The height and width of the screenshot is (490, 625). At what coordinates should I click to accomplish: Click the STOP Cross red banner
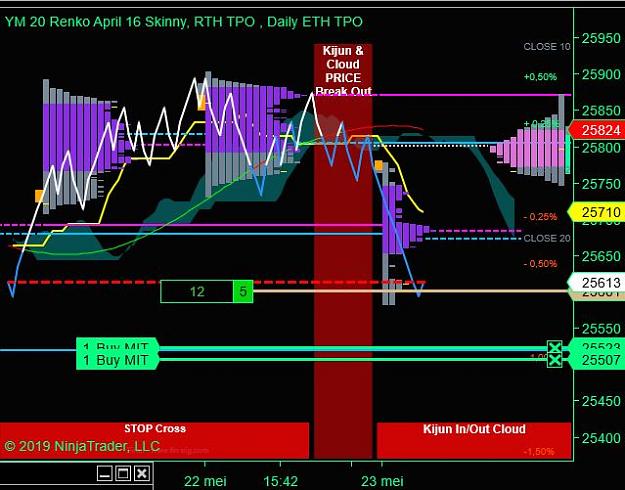click(x=154, y=440)
